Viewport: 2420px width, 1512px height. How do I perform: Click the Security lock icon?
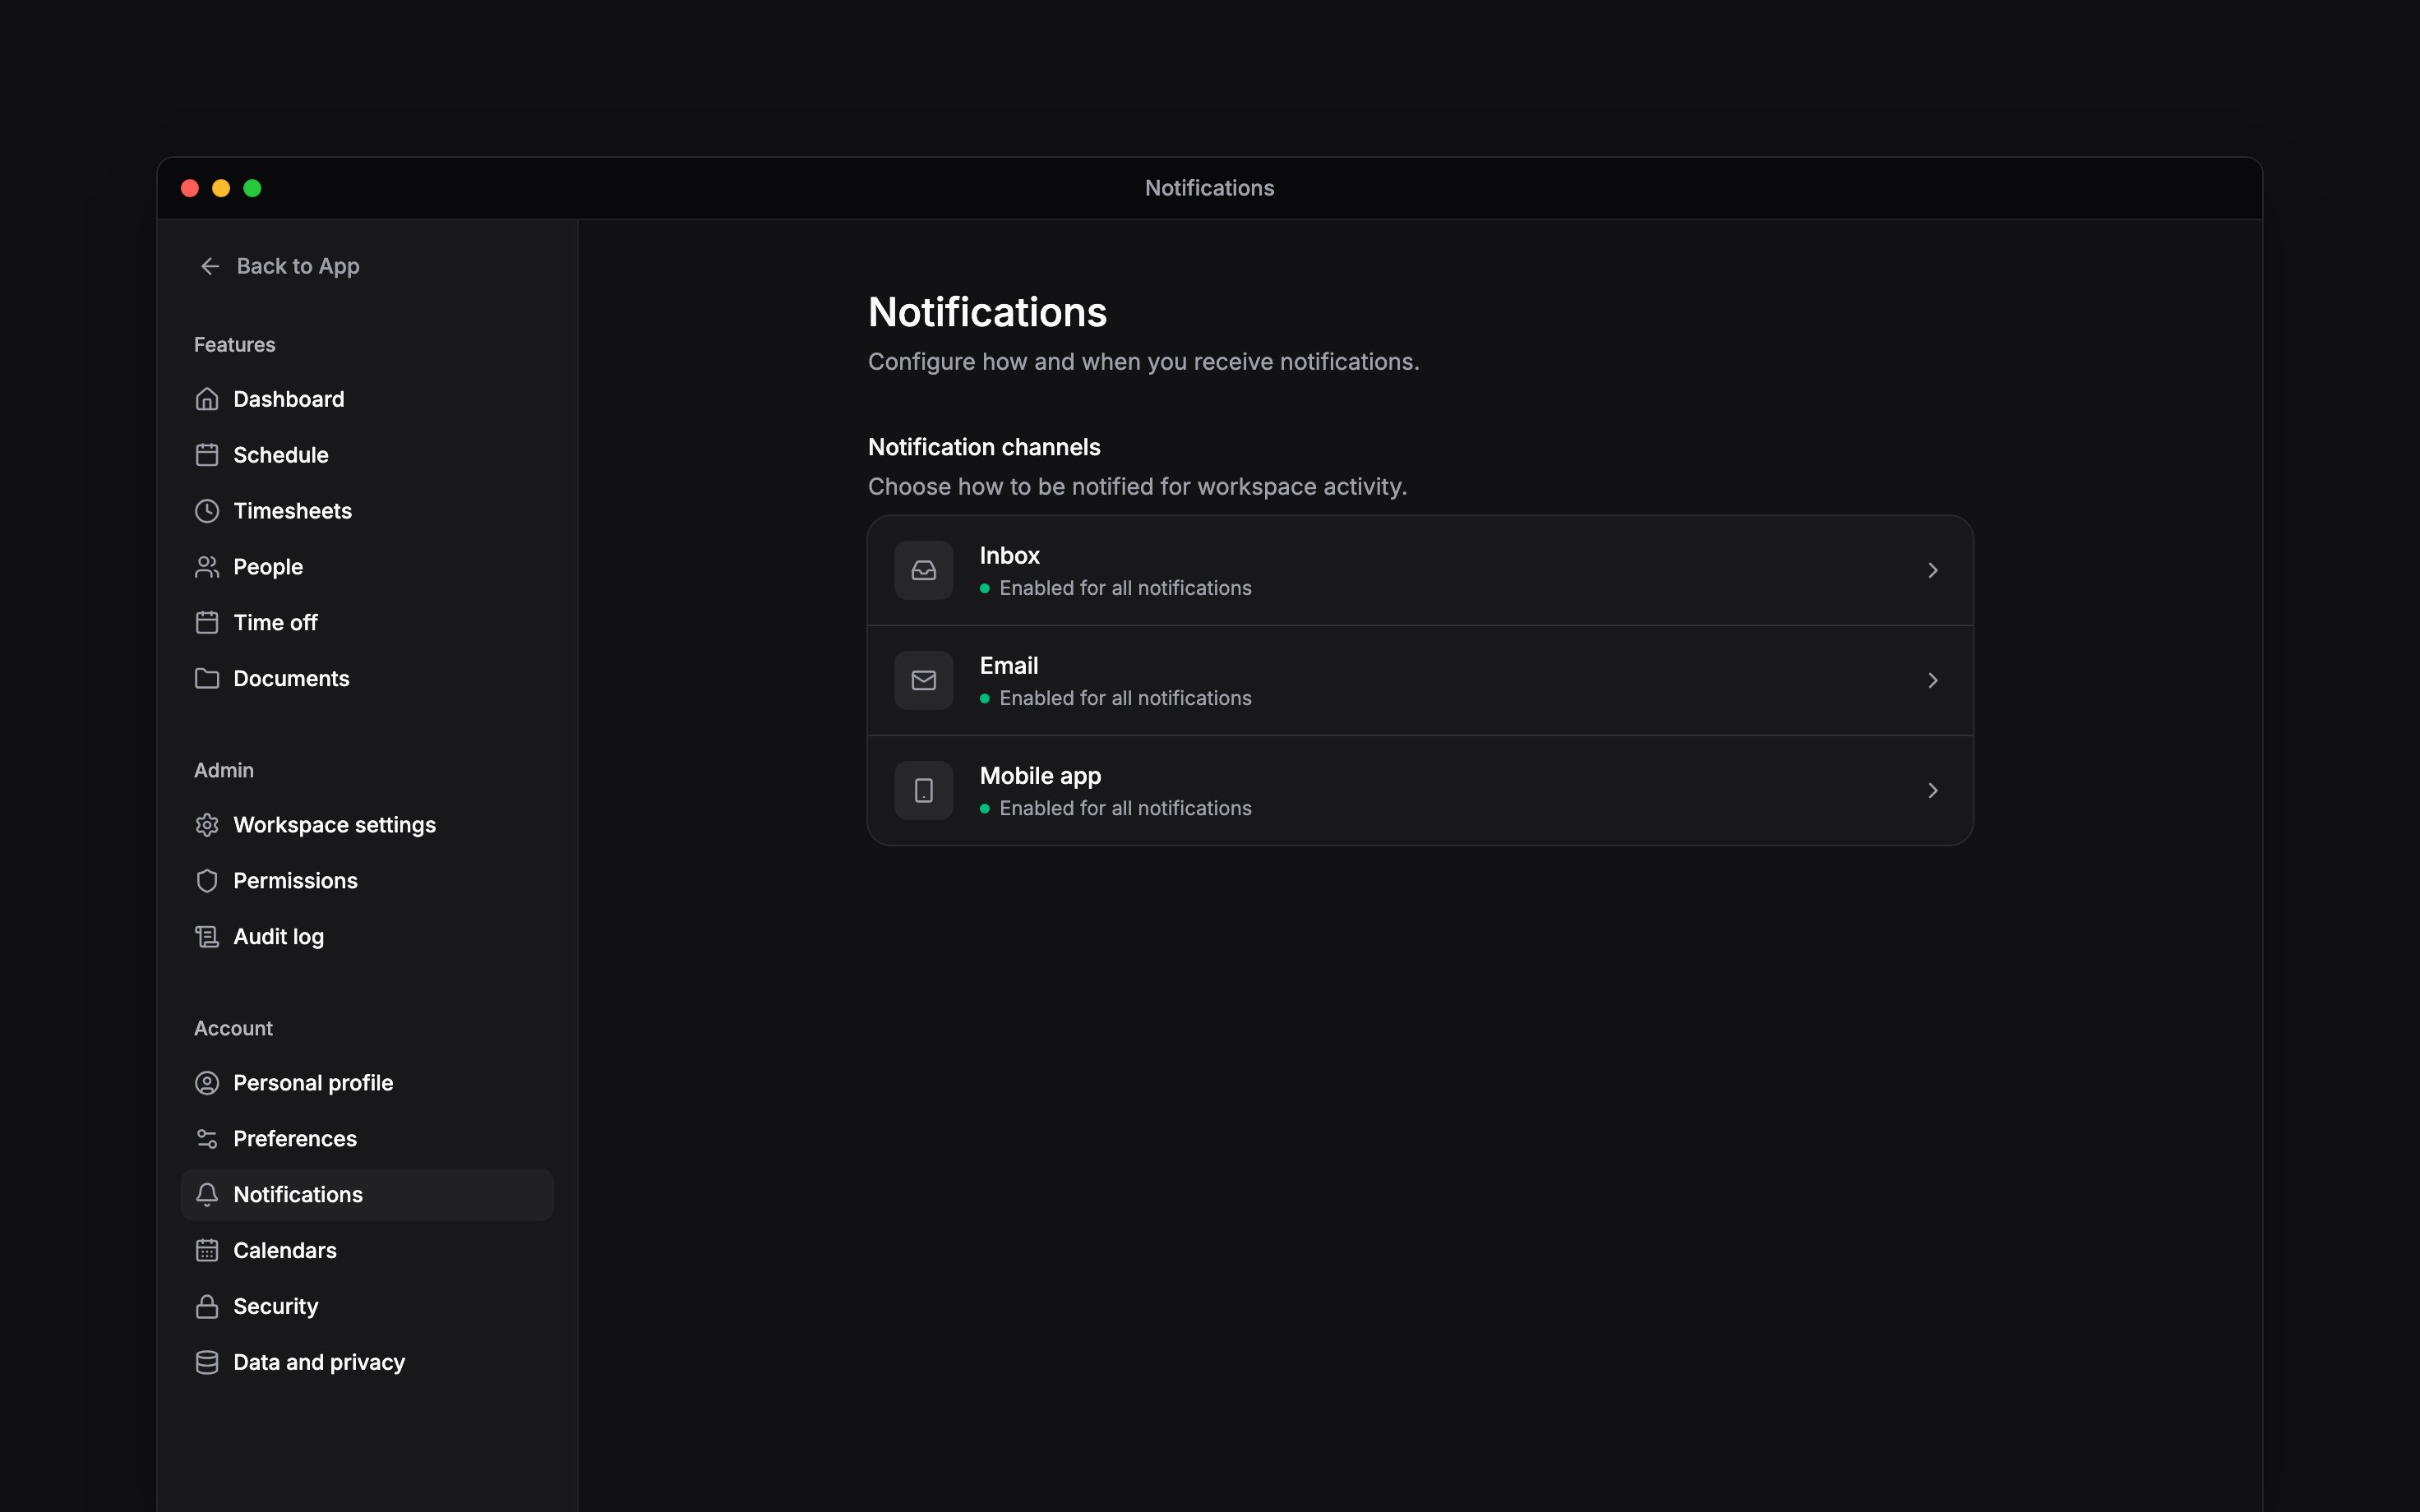point(207,1307)
